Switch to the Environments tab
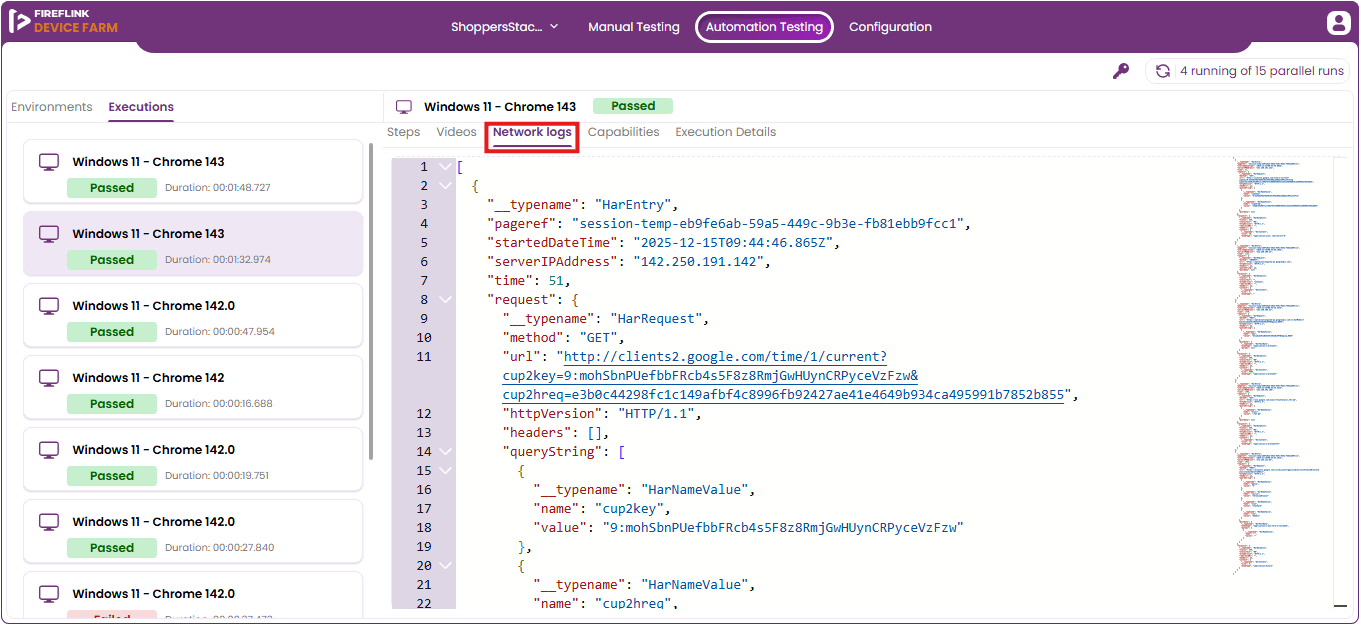The width and height of the screenshot is (1361, 626). [x=52, y=107]
